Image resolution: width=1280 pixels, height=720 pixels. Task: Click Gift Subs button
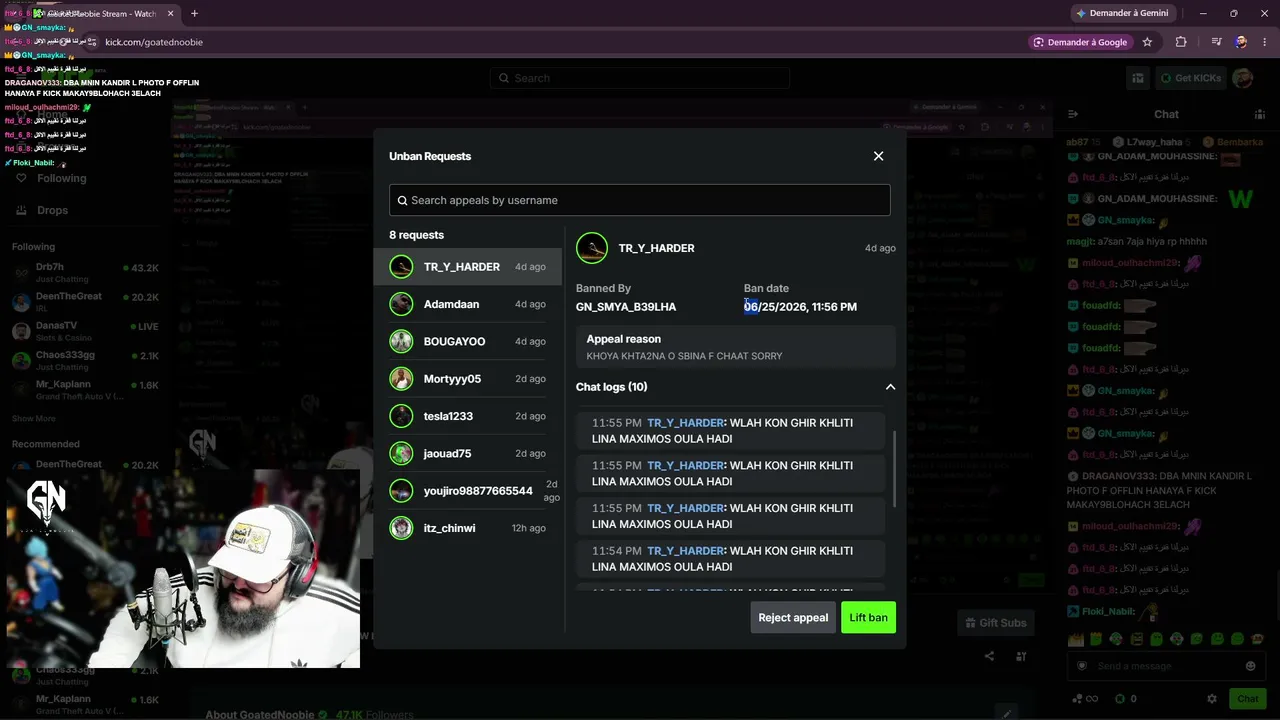pyautogui.click(x=996, y=623)
